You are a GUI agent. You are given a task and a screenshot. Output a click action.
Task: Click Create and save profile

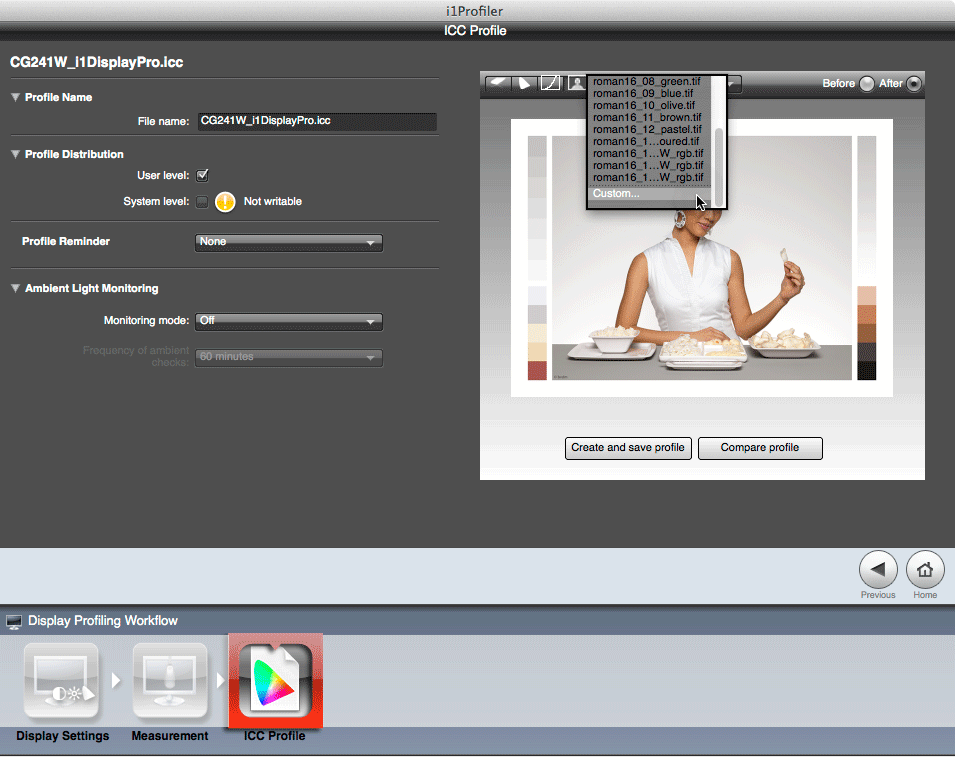click(x=628, y=448)
